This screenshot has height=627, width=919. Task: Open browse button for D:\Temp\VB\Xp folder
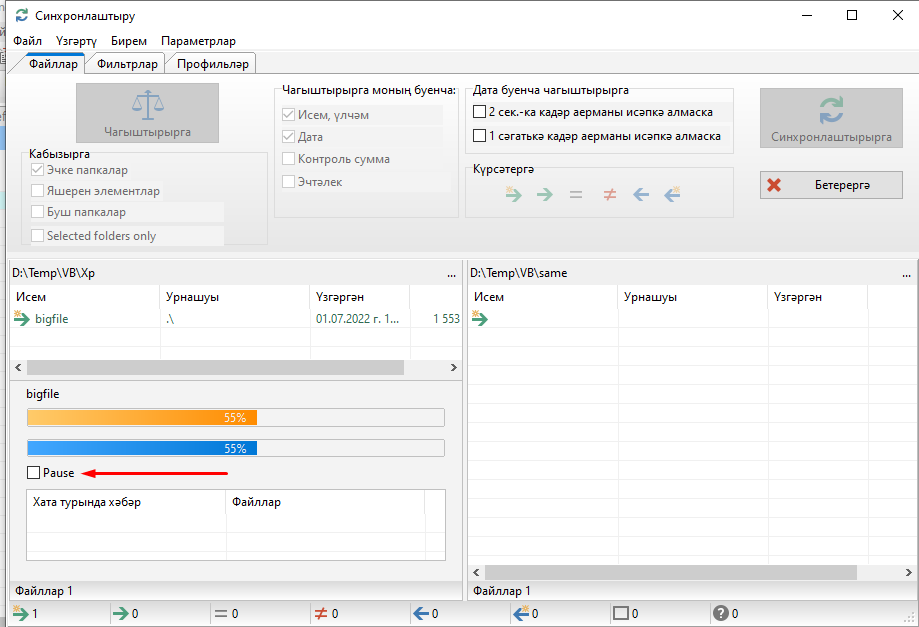451,273
